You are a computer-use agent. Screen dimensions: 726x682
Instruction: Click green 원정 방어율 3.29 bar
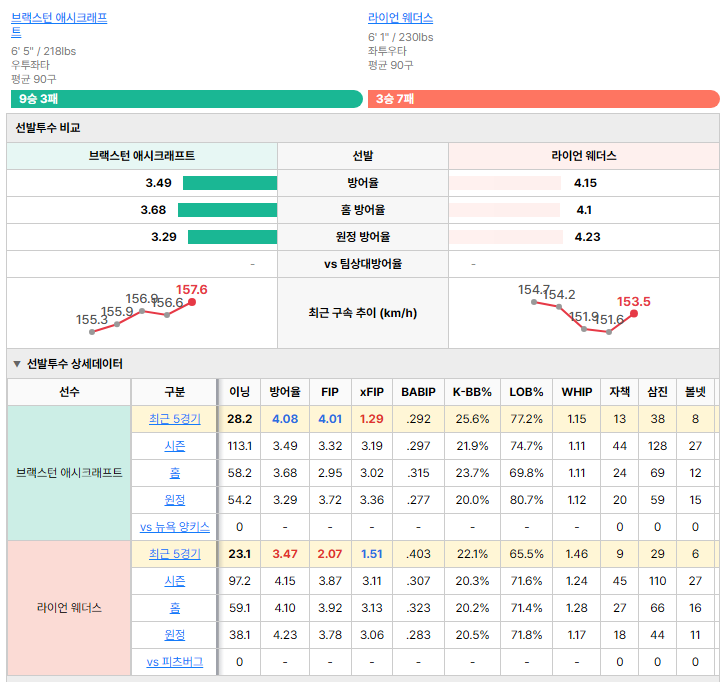click(x=232, y=237)
